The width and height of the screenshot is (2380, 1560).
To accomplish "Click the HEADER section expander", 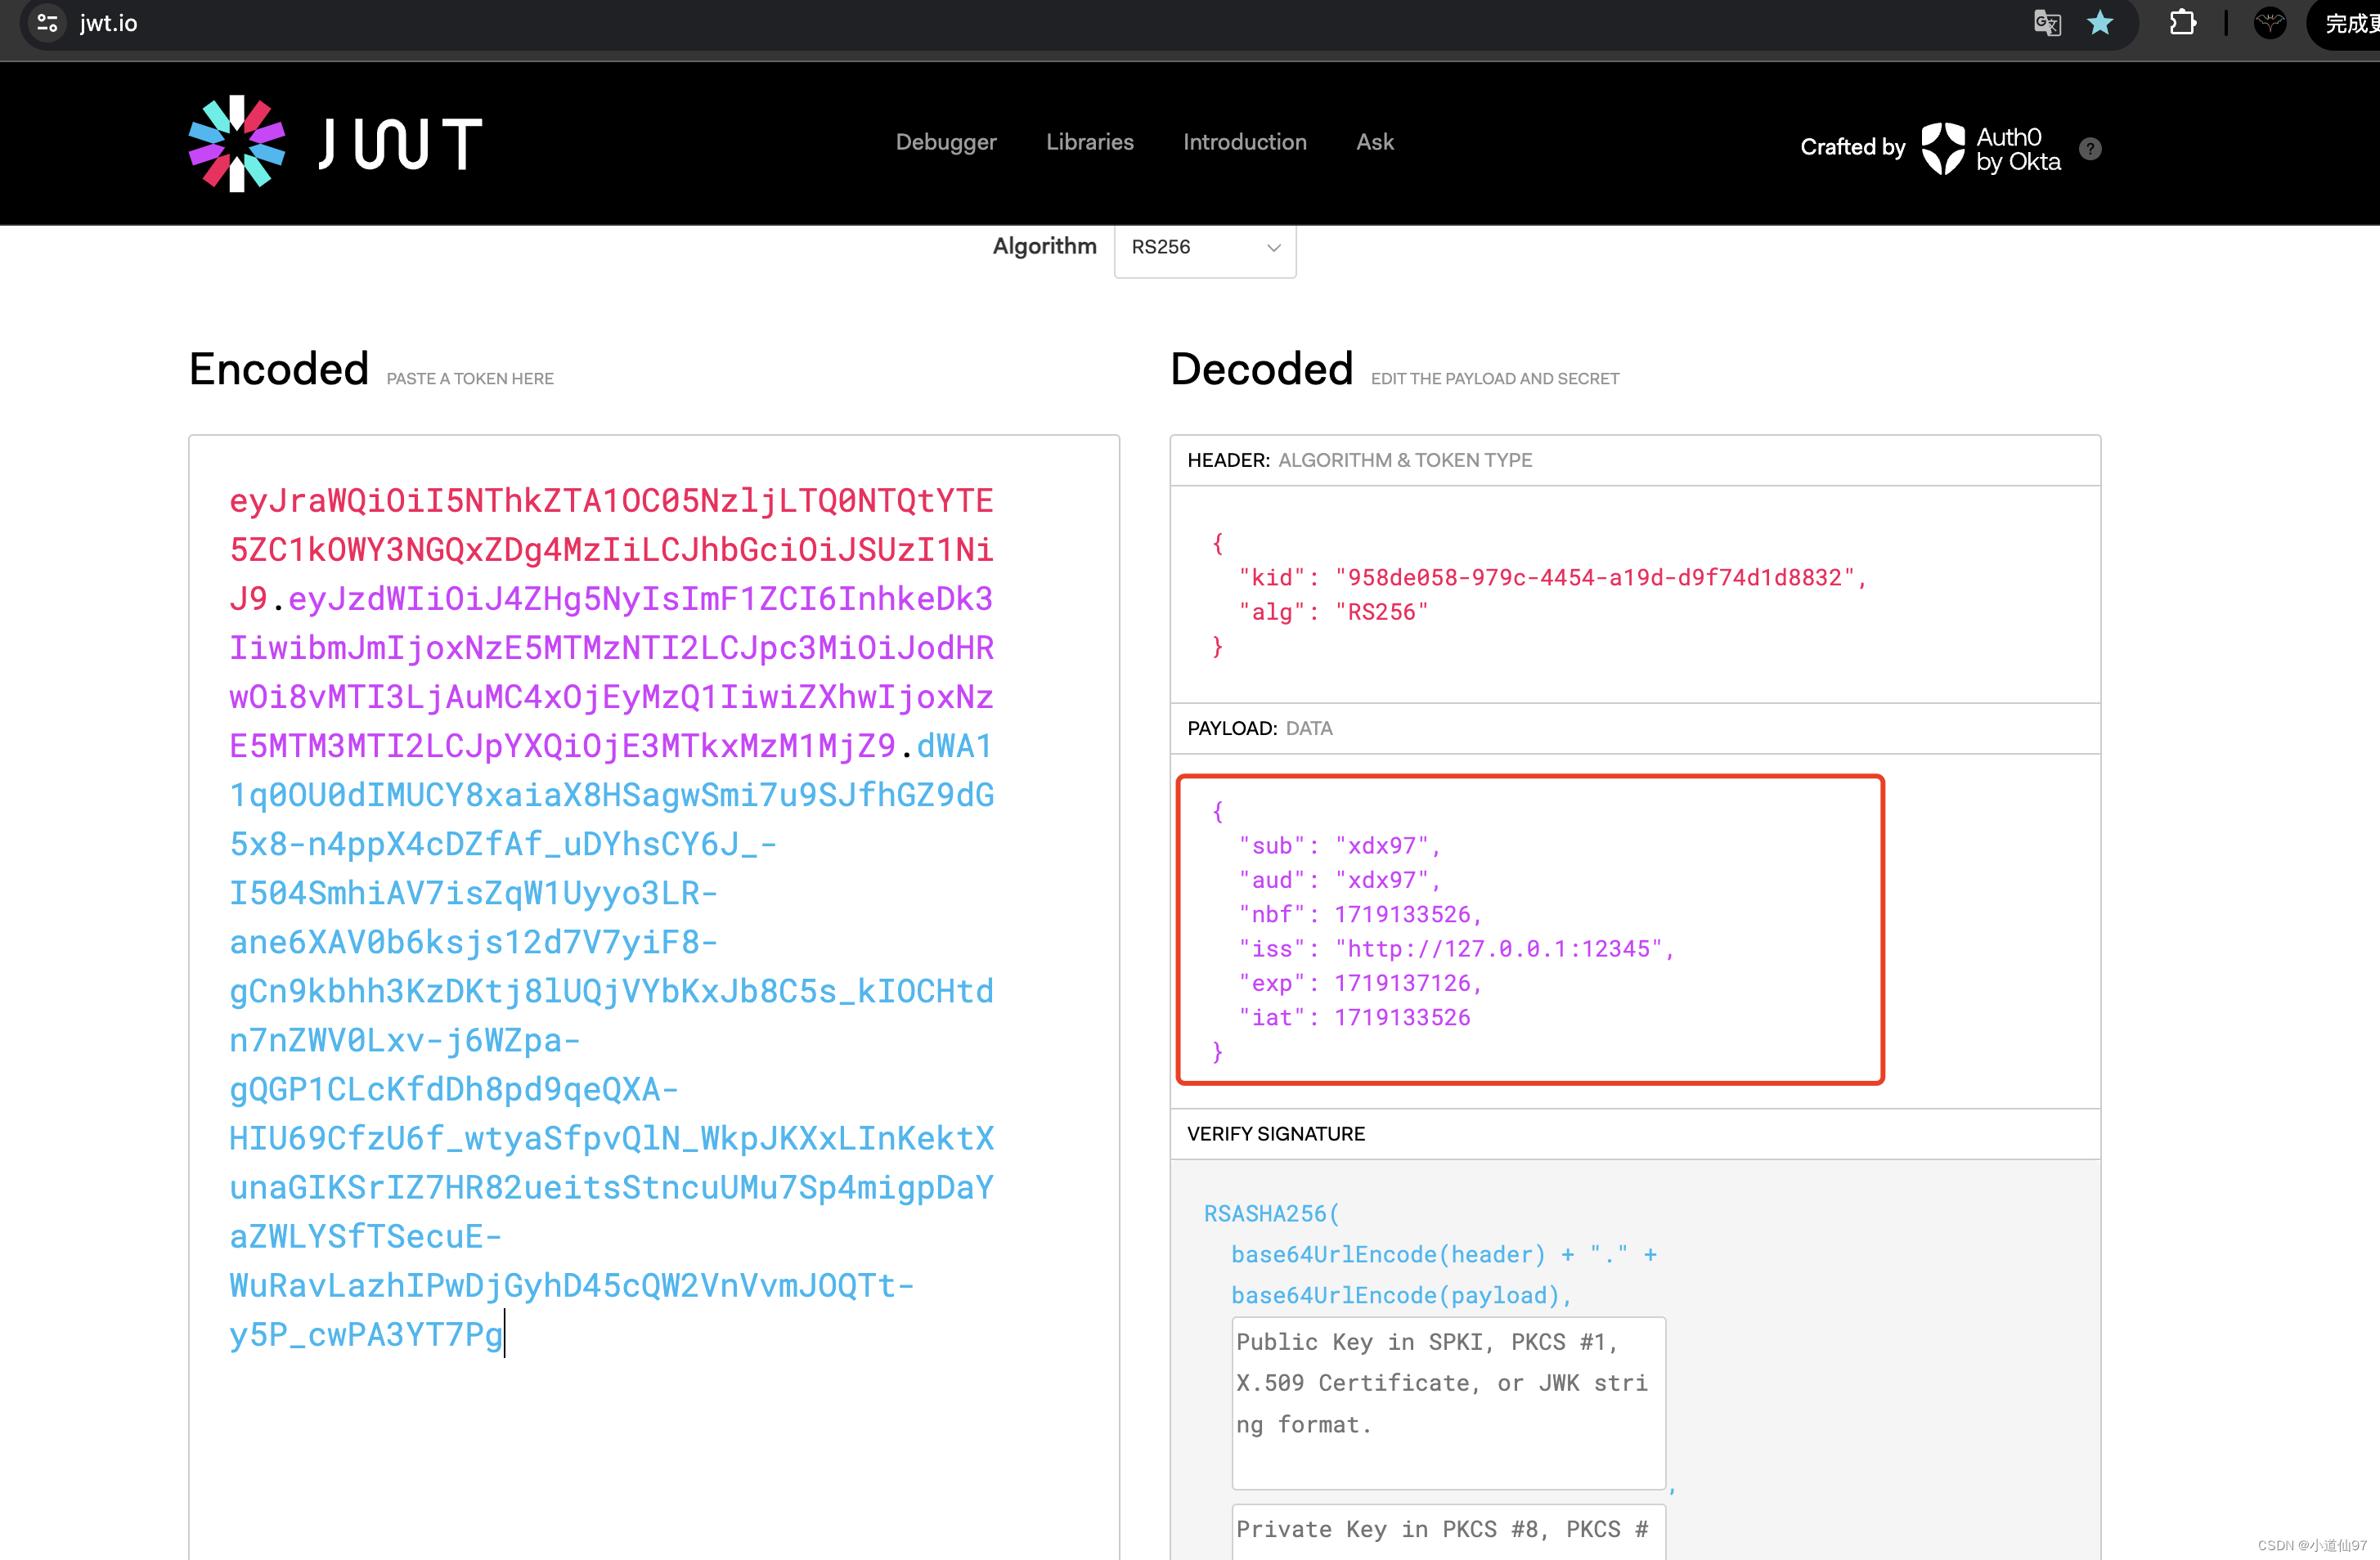I will point(1637,458).
